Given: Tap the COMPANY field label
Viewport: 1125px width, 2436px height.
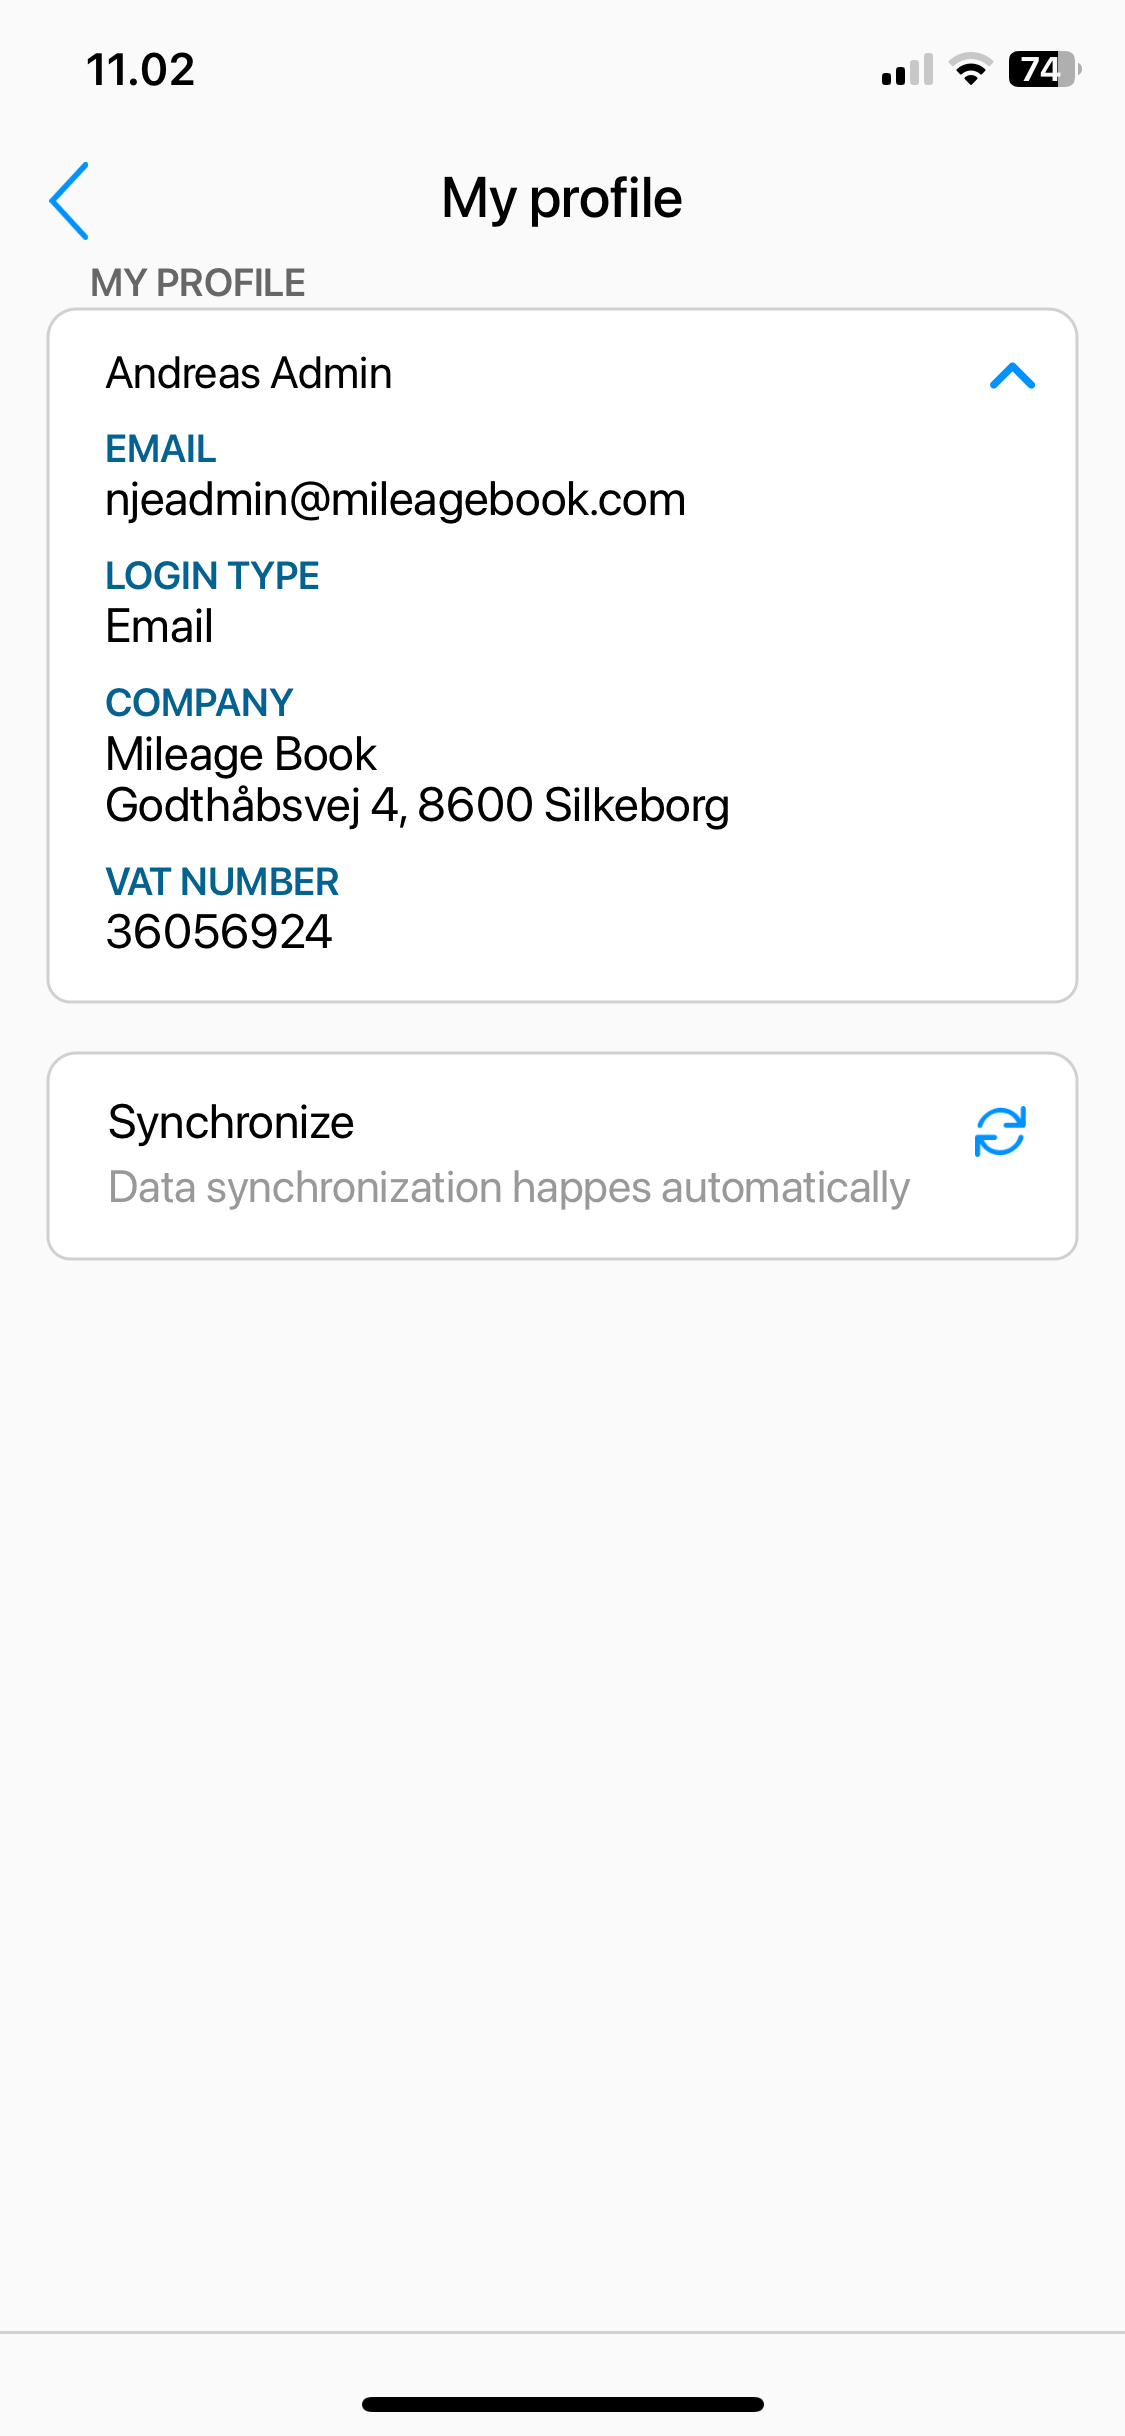Looking at the screenshot, I should point(200,703).
